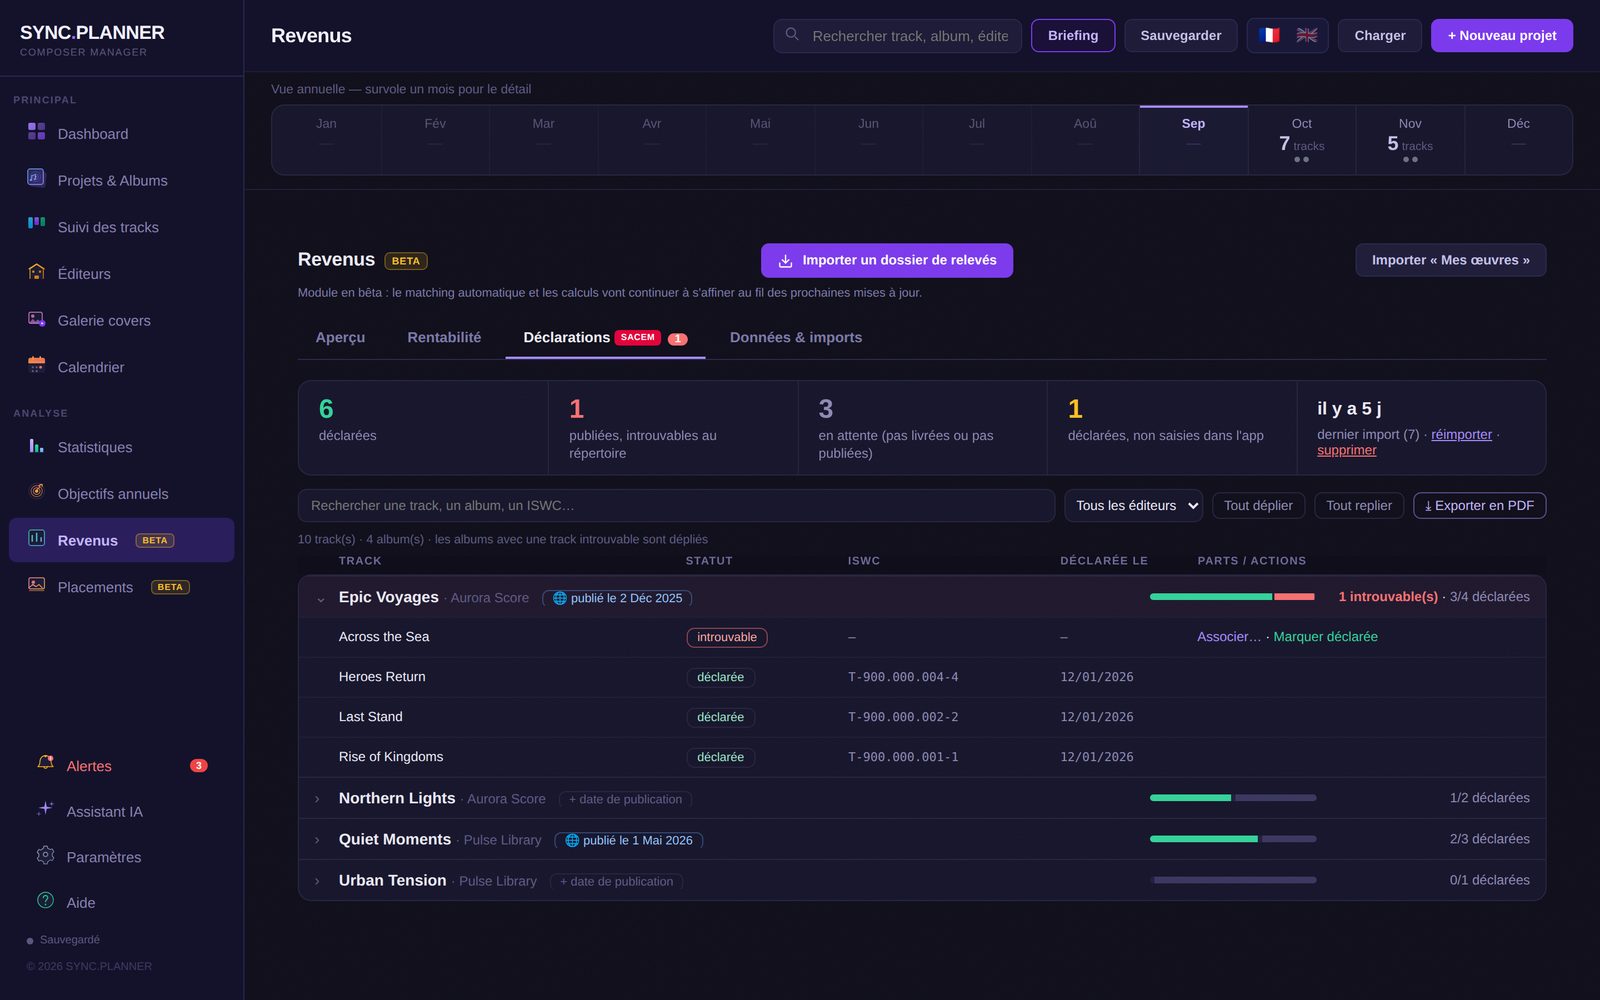Open Alertes via the bell icon
Image resolution: width=1600 pixels, height=1000 pixels.
(x=45, y=763)
